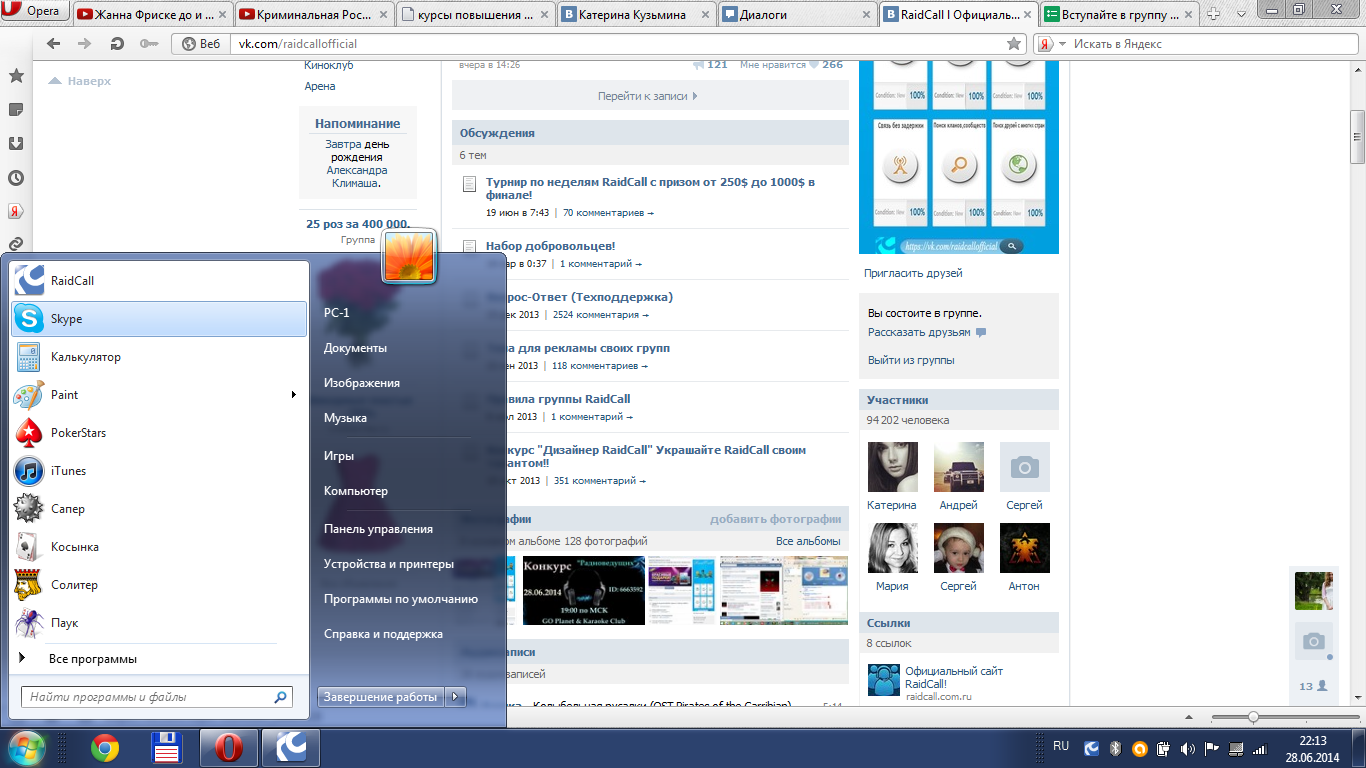1366x768 pixels.
Task: Open Сапер game in Start menu
Action: pos(159,509)
